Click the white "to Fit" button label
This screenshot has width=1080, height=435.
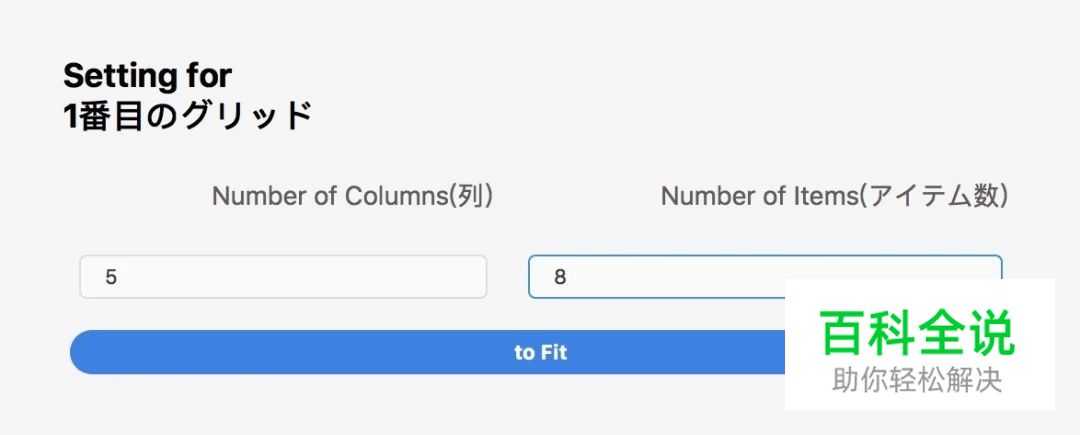[541, 352]
